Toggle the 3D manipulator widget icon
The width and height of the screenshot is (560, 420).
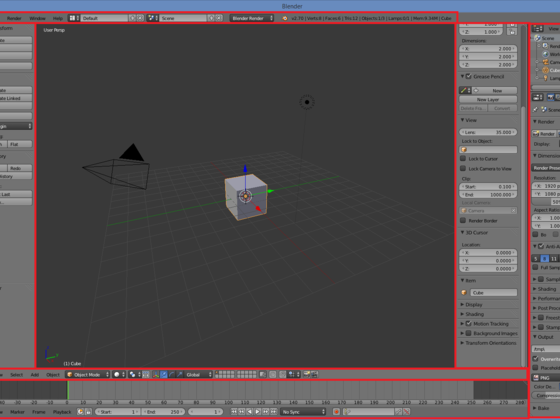(x=156, y=374)
